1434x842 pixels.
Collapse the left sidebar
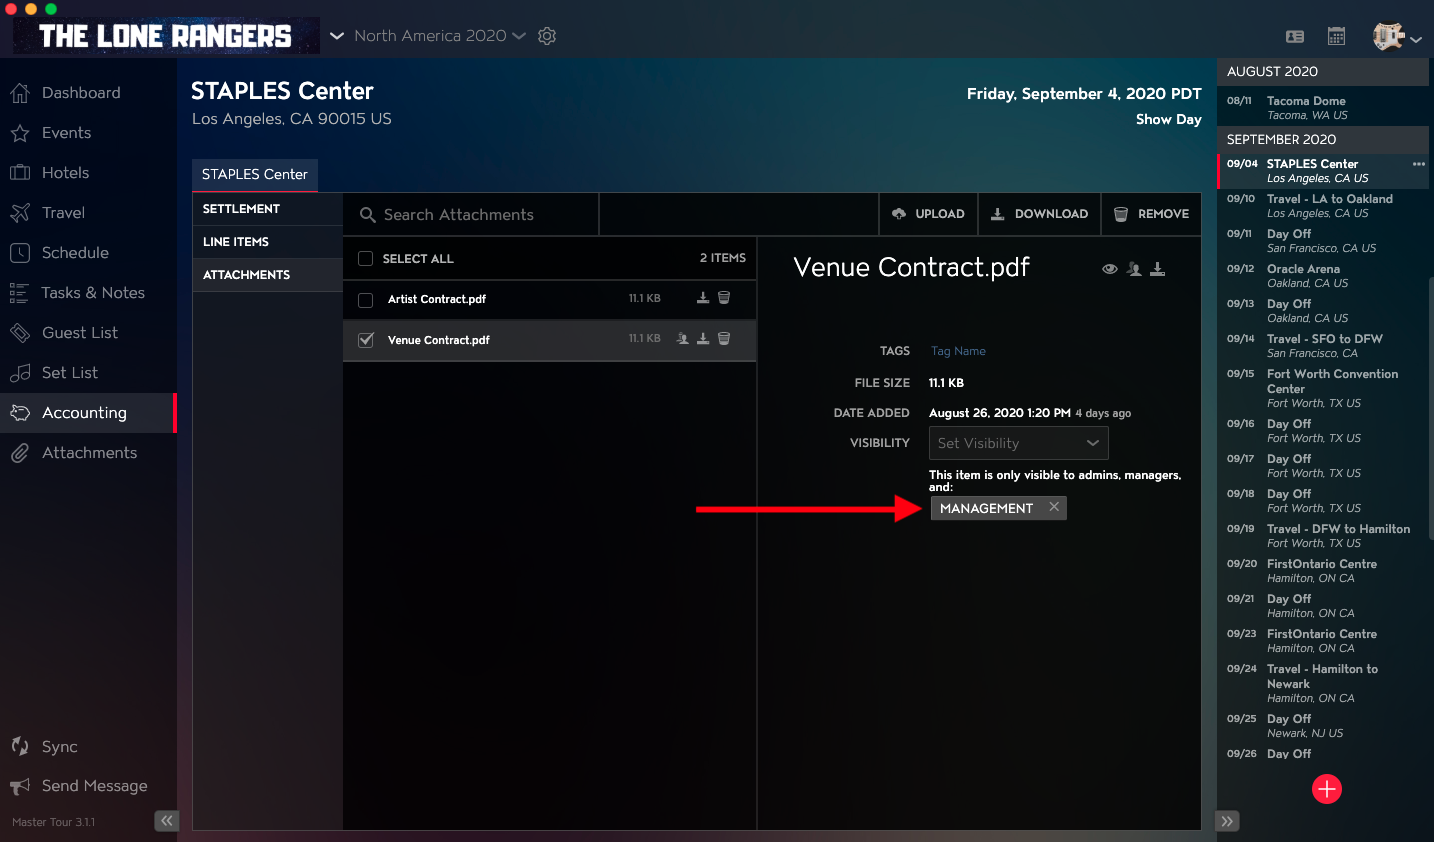click(166, 821)
